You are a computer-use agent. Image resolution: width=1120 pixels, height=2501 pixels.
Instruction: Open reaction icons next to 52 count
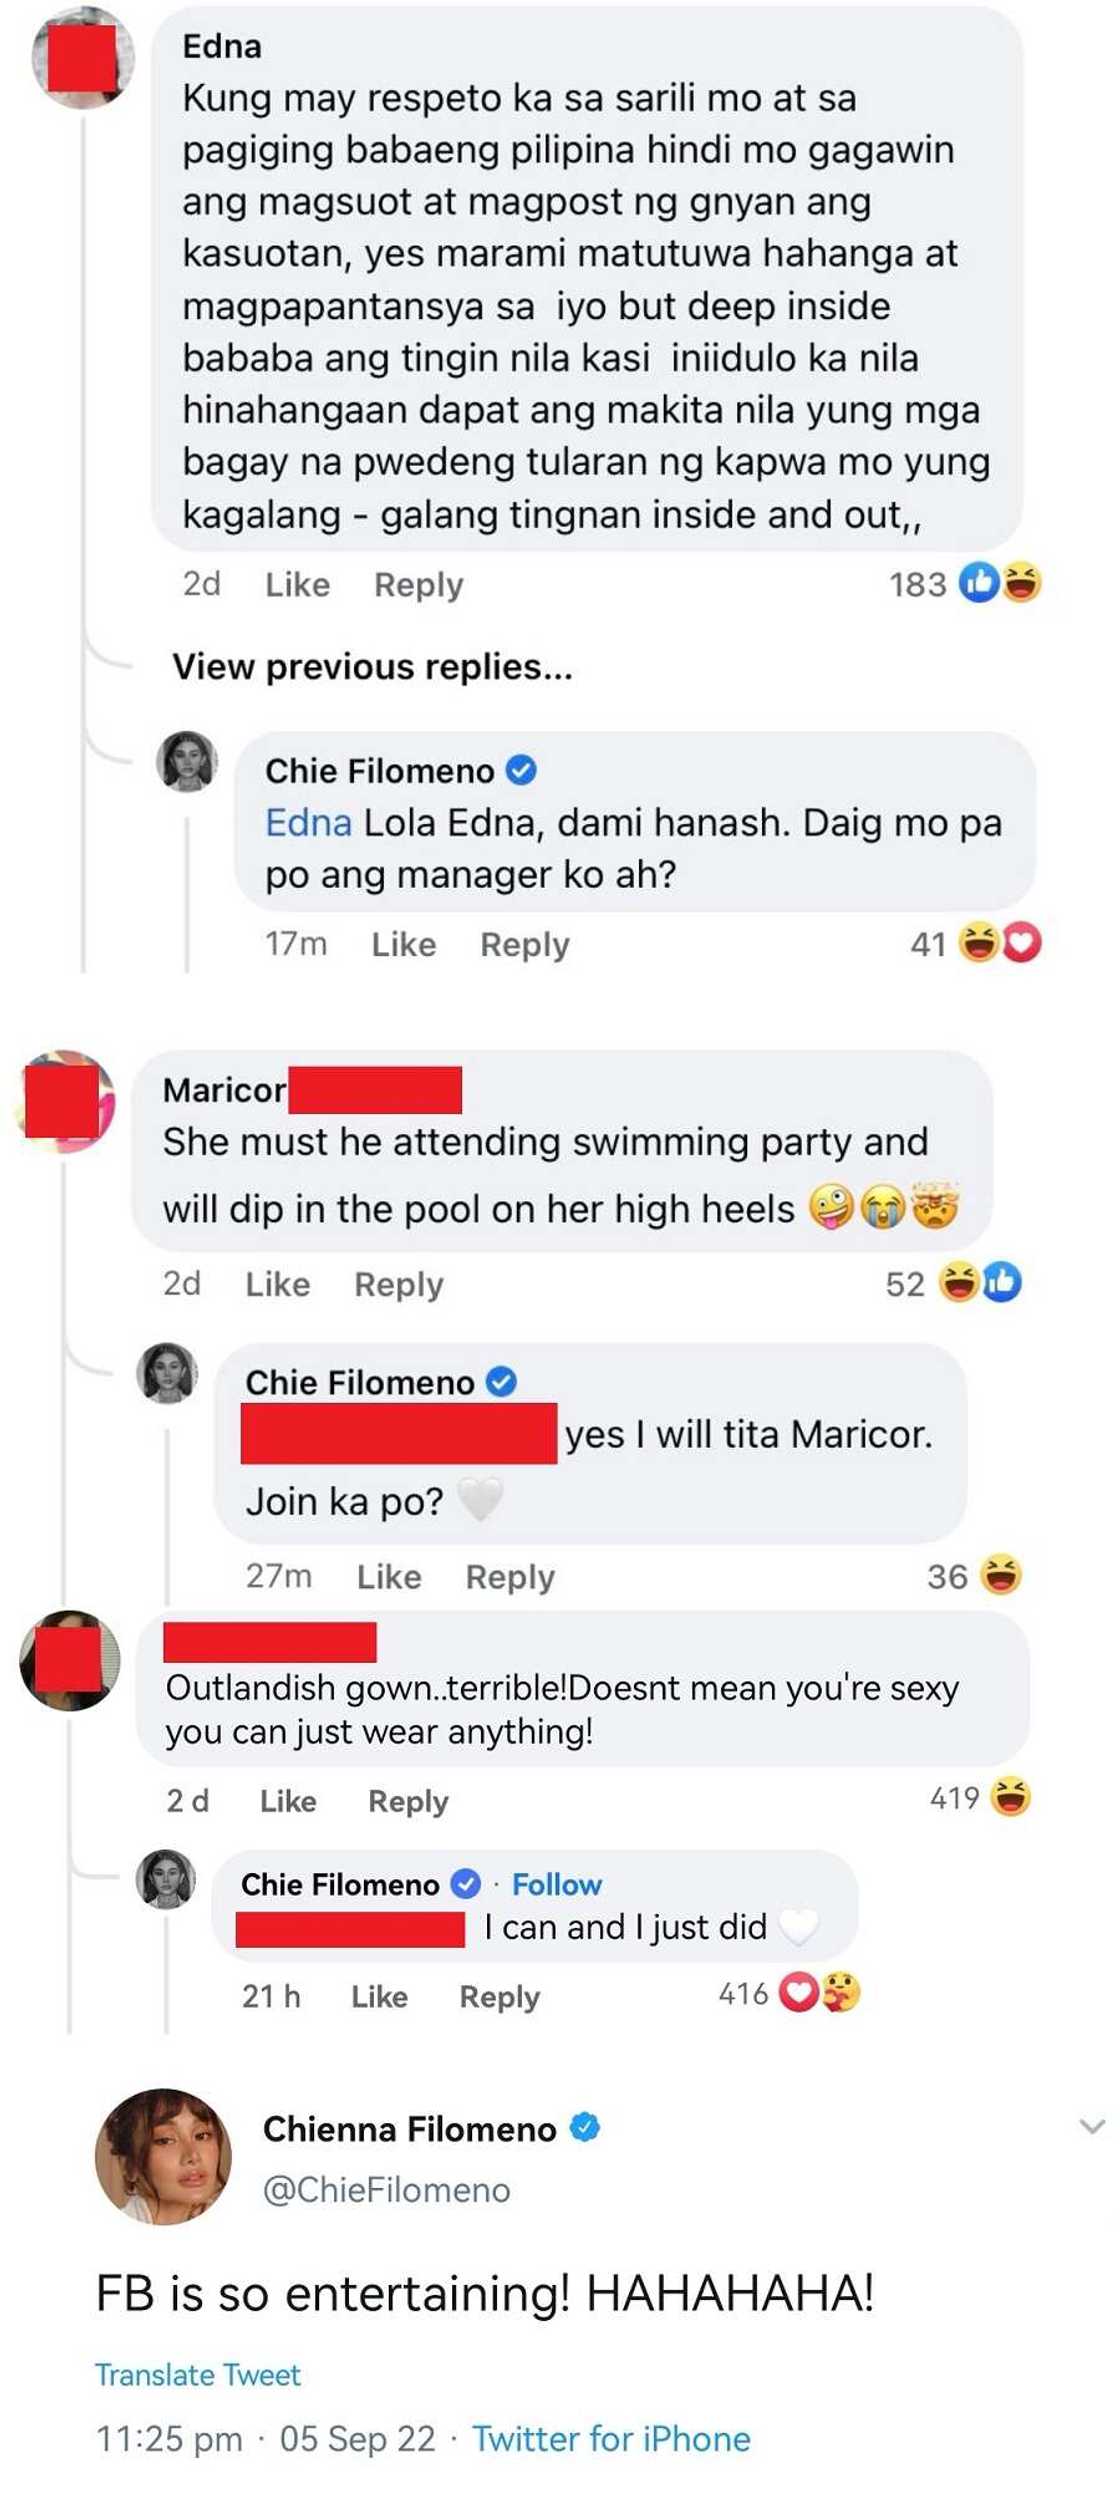pos(980,1283)
